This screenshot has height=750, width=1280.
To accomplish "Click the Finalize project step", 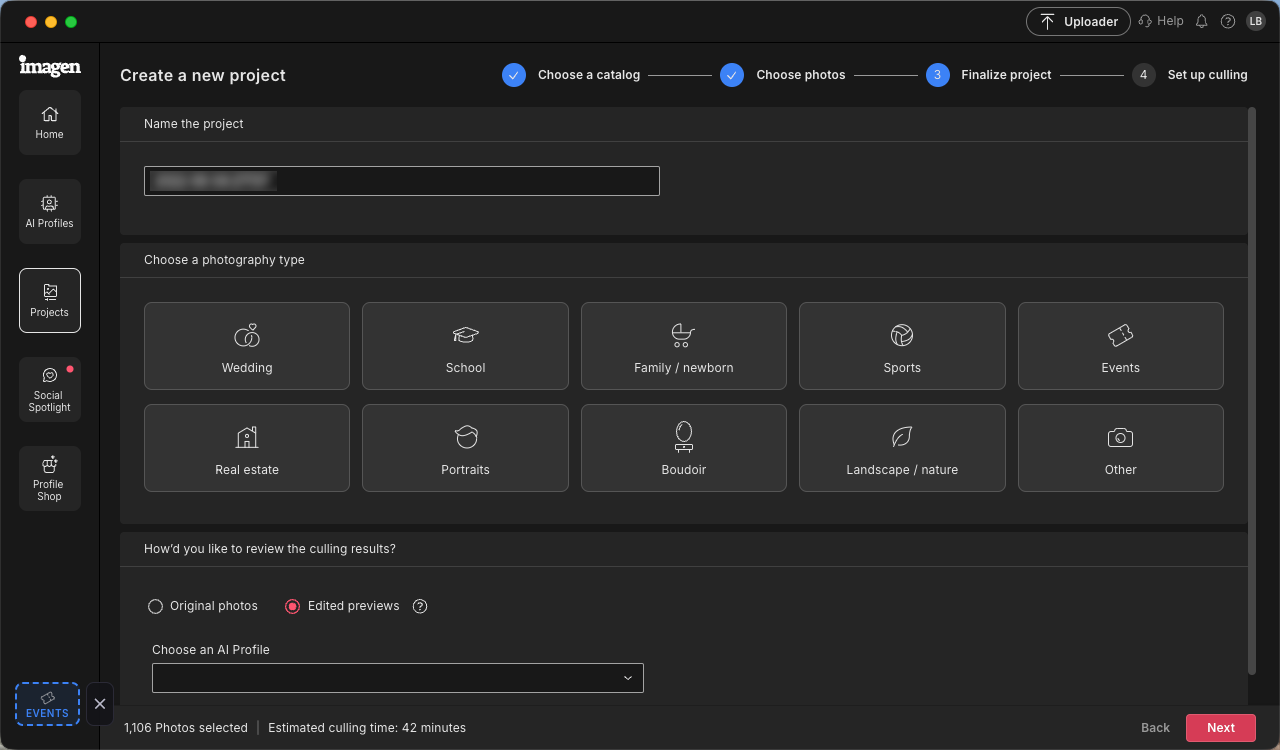I will pyautogui.click(x=989, y=75).
